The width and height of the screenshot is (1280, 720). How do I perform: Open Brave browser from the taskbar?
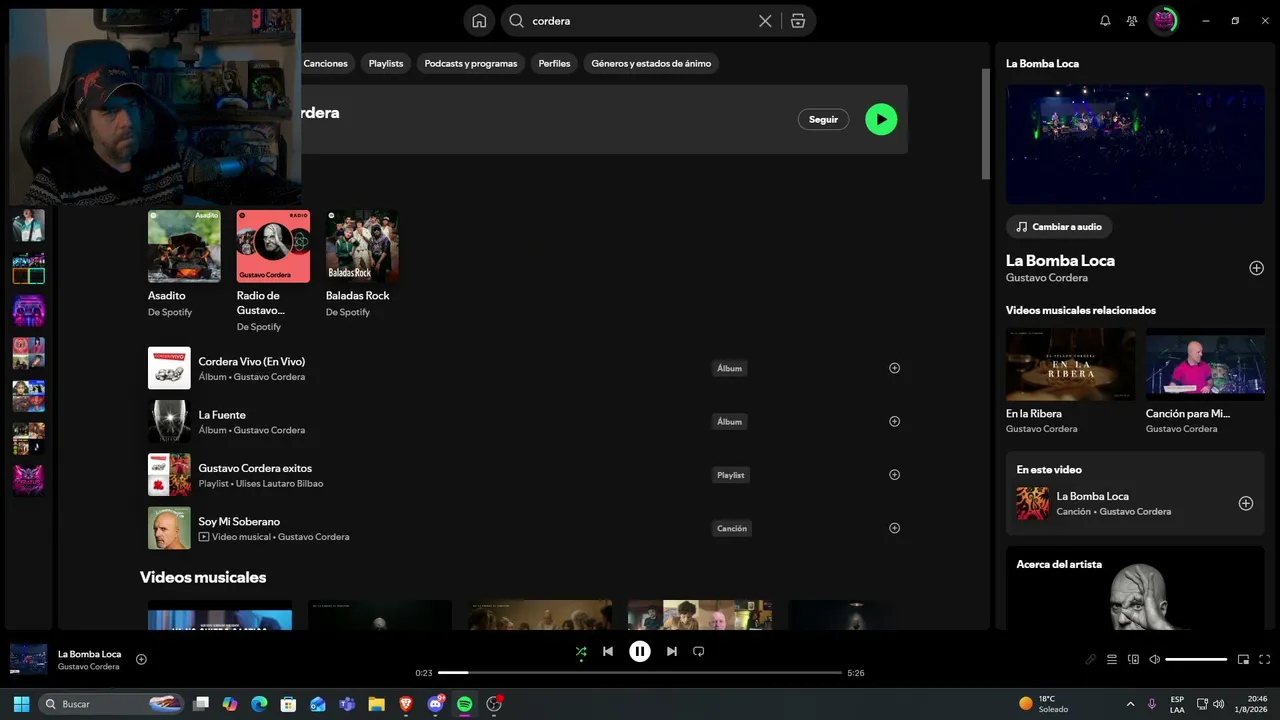coord(406,704)
